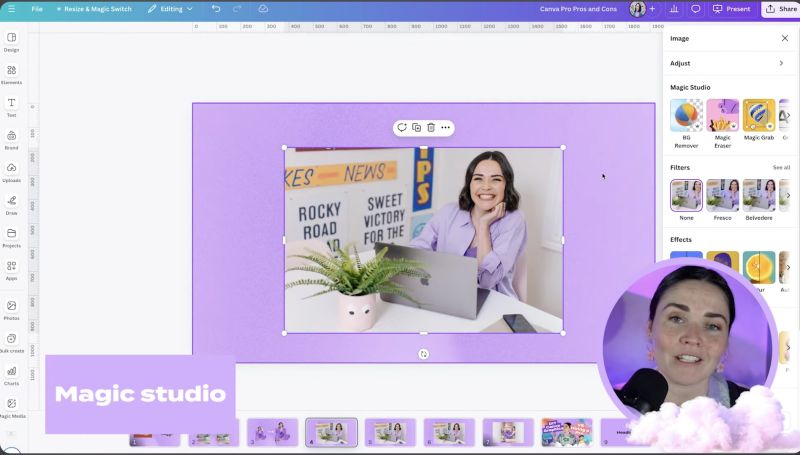The width and height of the screenshot is (800, 455).
Task: Select page 5 thumbnail
Action: click(x=390, y=432)
